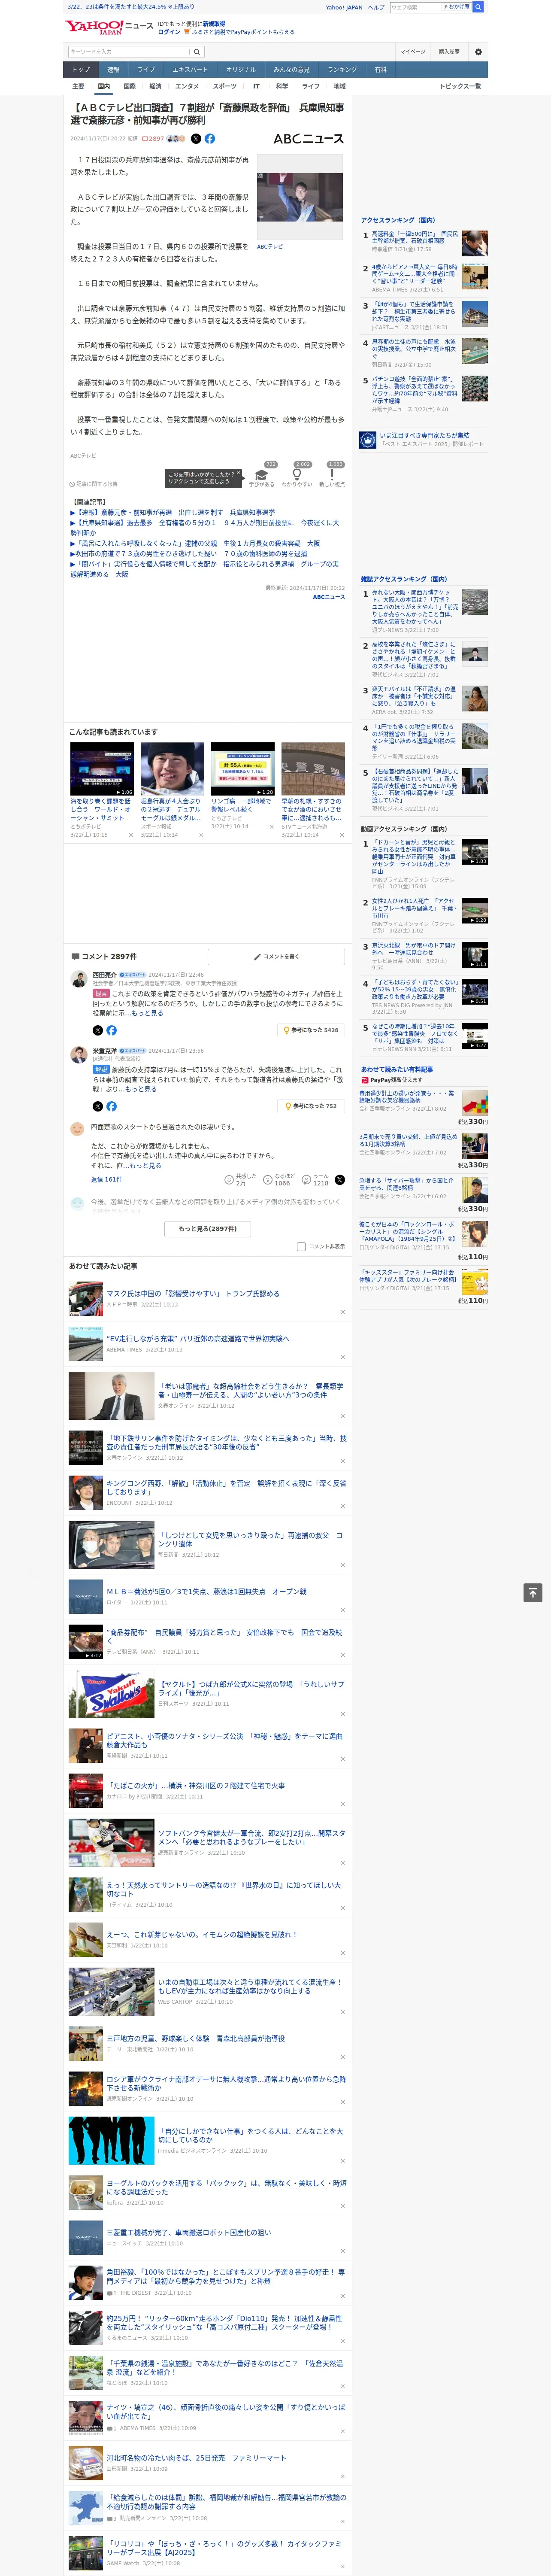This screenshot has height=2576, width=551.
Task: Open the ログイン link
Action: pos(169,32)
